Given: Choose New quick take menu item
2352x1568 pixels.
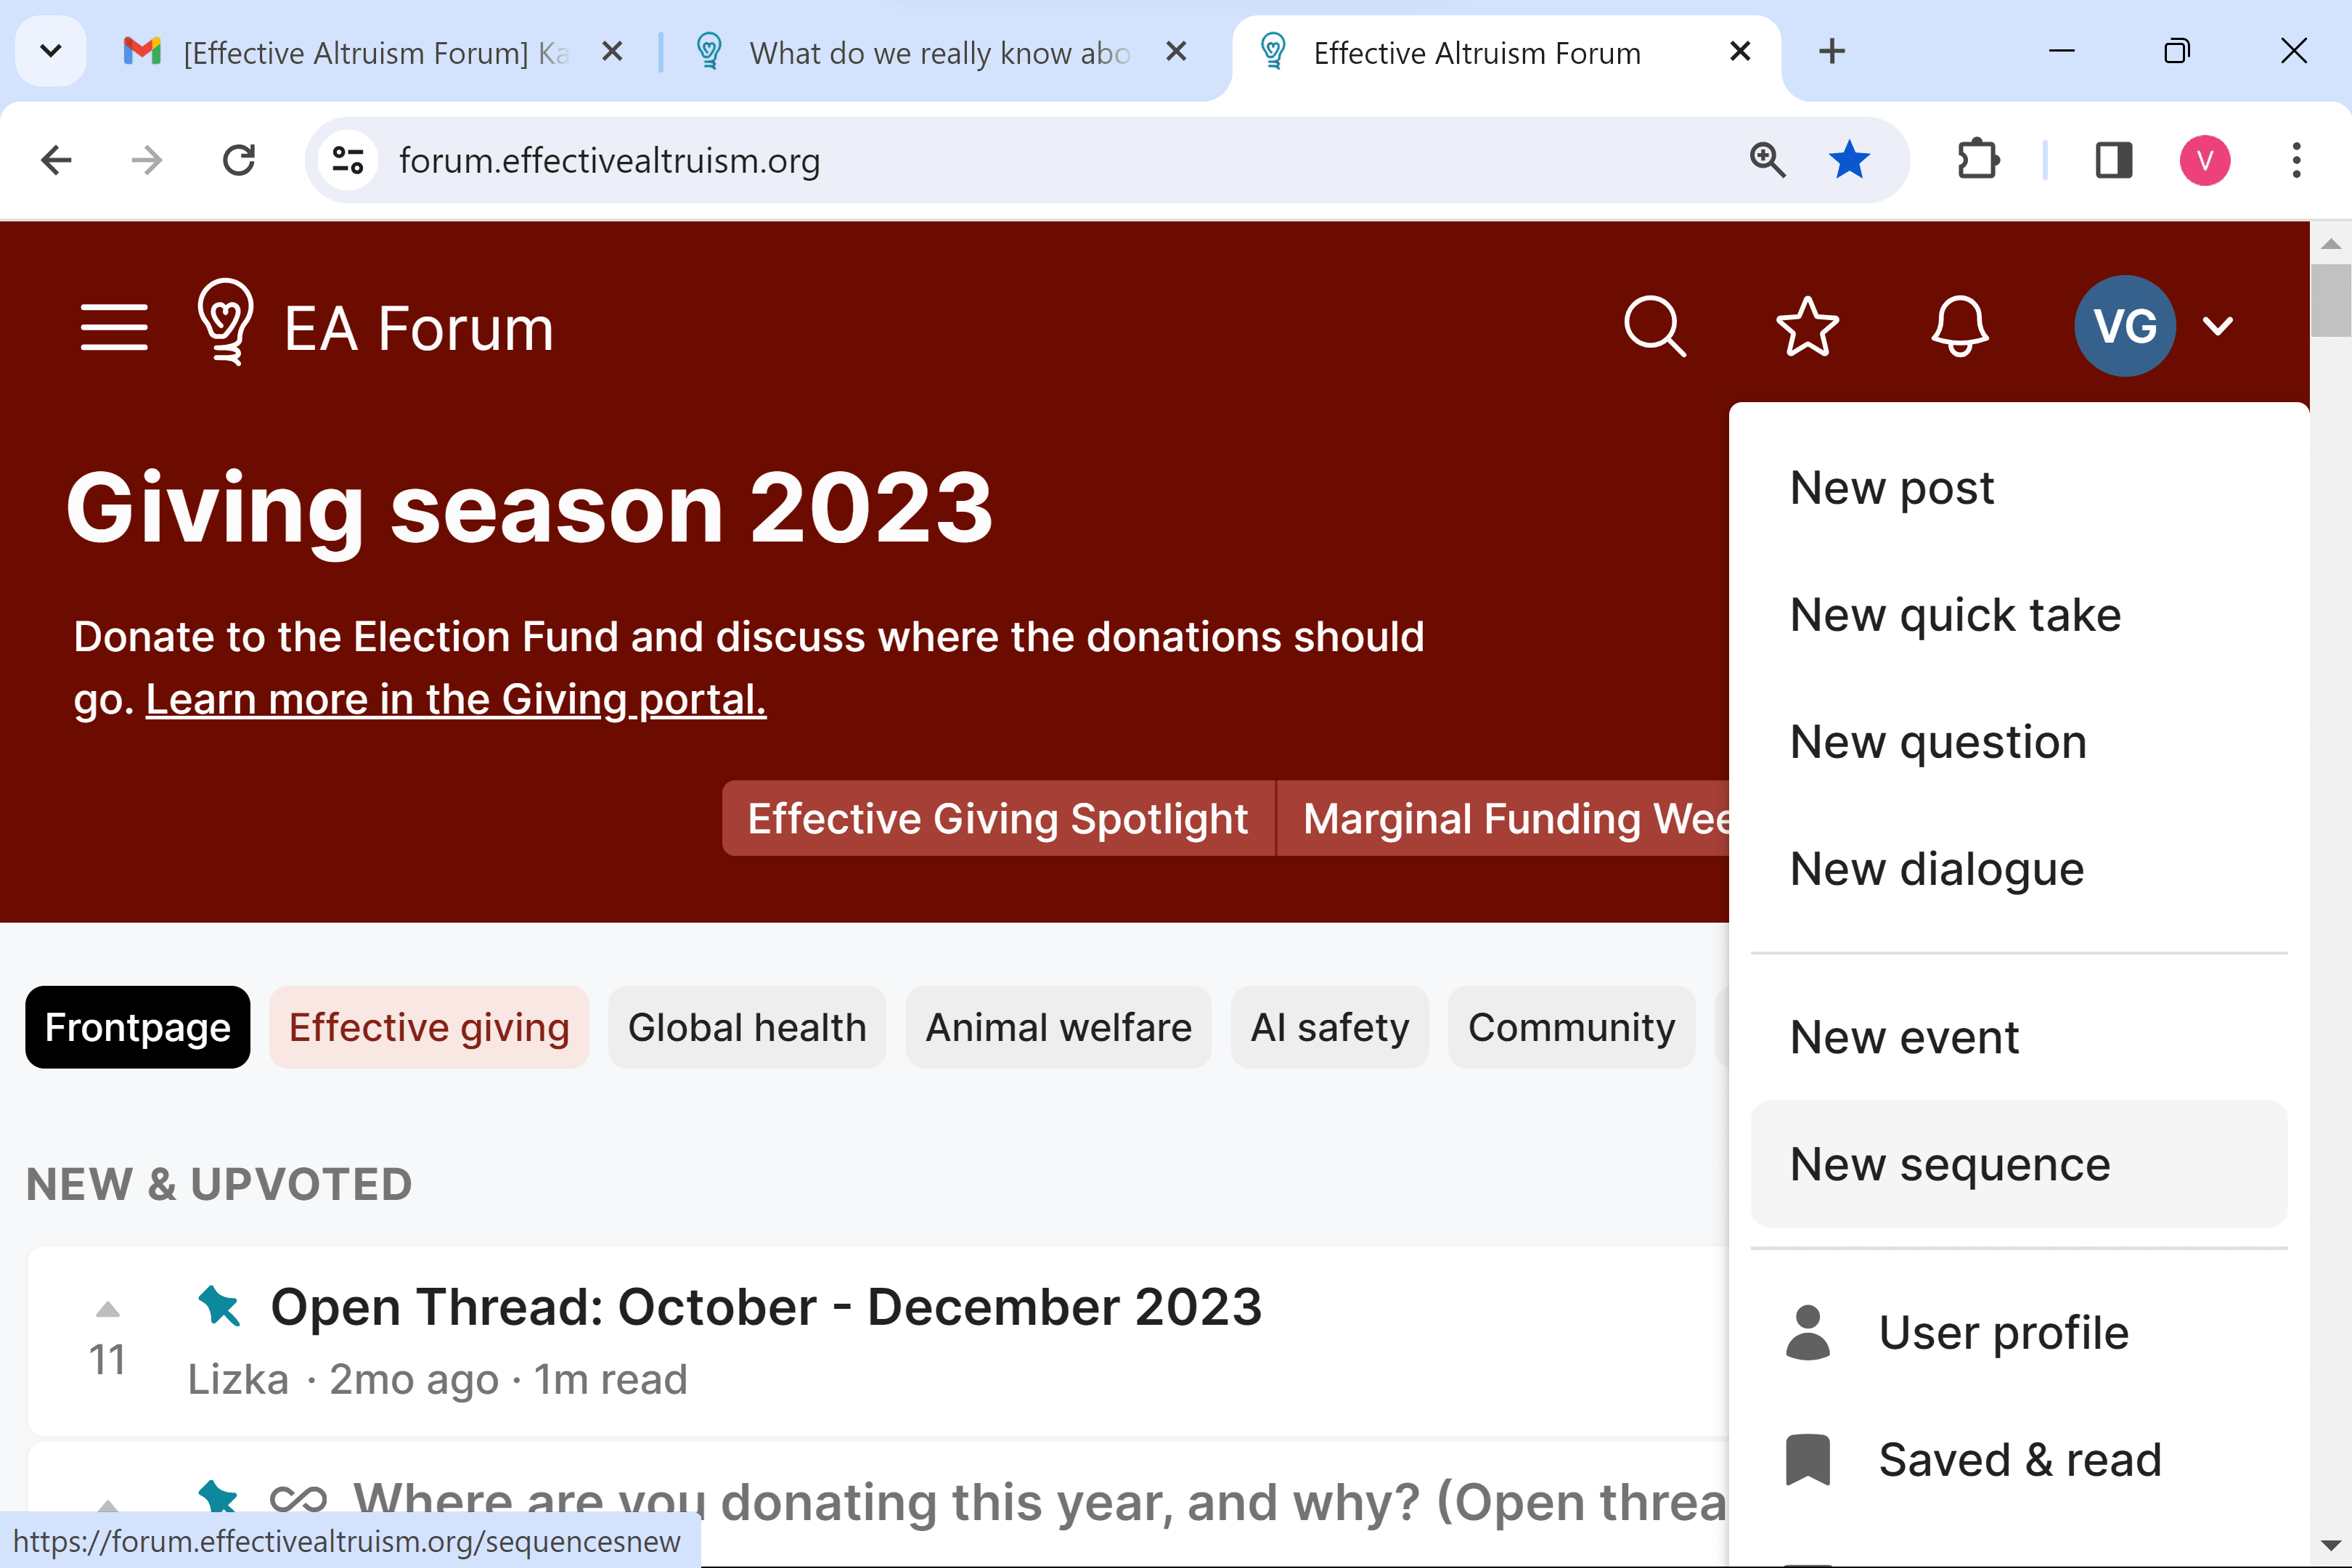Looking at the screenshot, I should [x=1955, y=614].
